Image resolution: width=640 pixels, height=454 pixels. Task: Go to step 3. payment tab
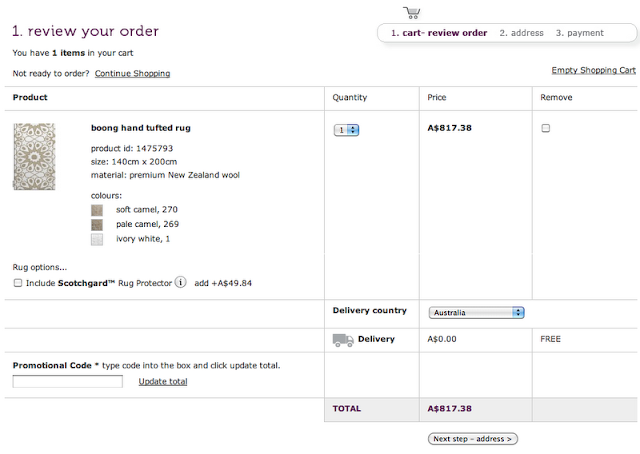pyautogui.click(x=579, y=33)
